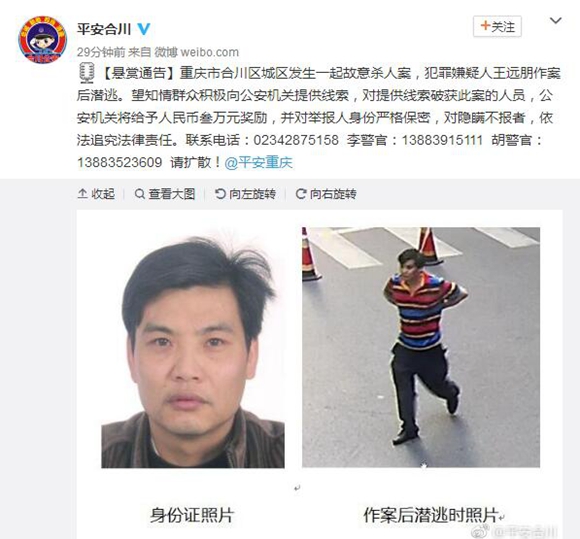Select the 查看大图 text label
Viewport: 580px width, 539px height.
click(x=172, y=194)
